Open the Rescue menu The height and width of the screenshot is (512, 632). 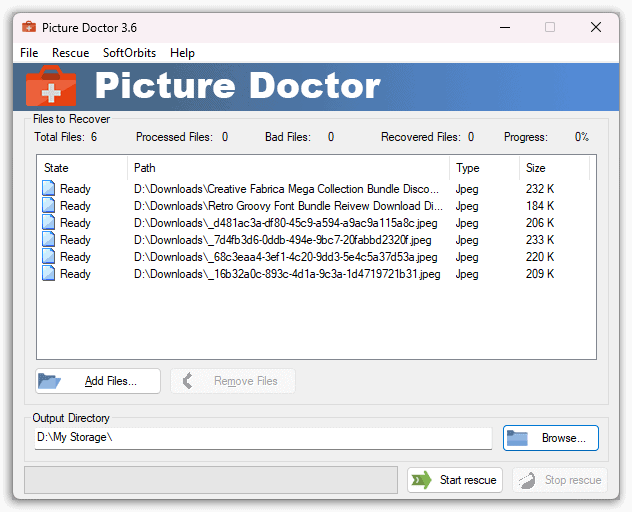(x=71, y=53)
